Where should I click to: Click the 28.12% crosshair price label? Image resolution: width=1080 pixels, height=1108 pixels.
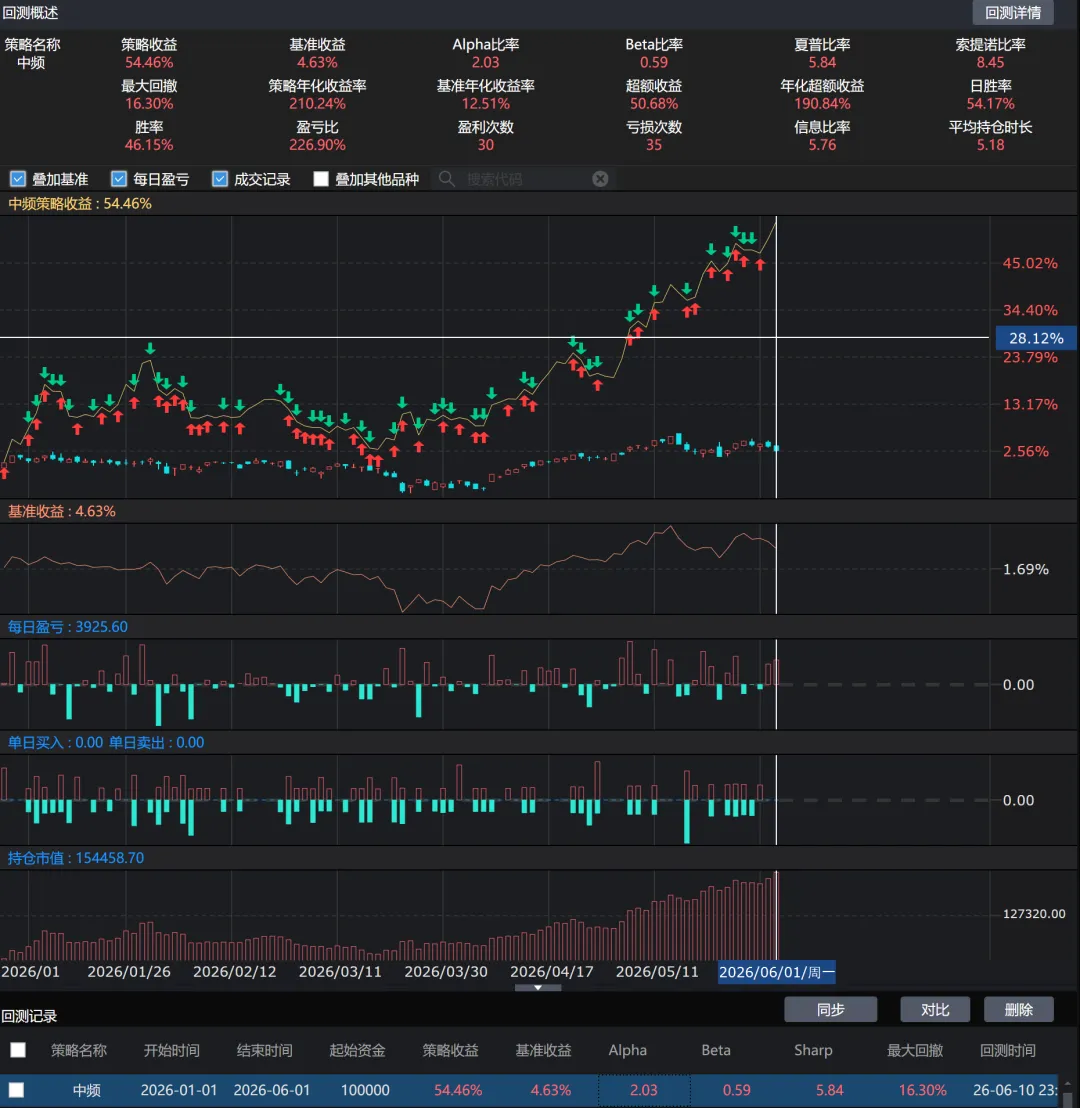(1035, 338)
